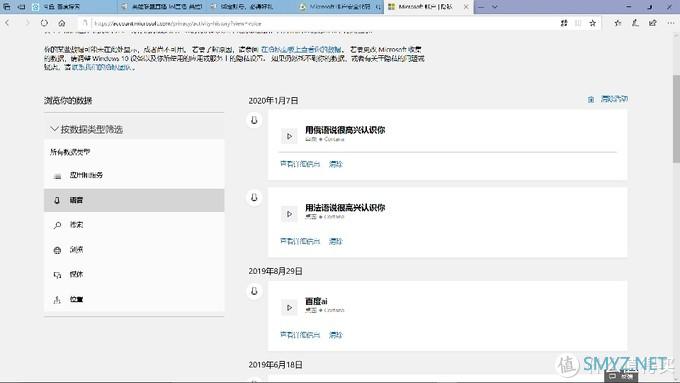Click the 用法语说很高兴认识你 entry title
This screenshot has height=383, width=680.
(x=345, y=207)
